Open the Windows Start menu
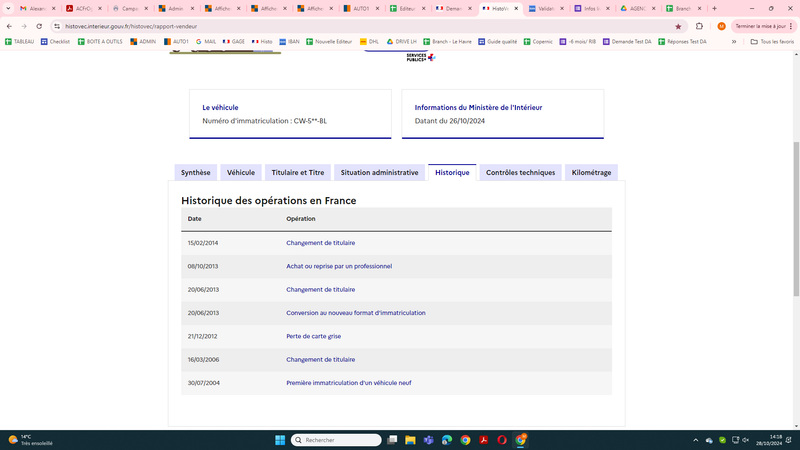Viewport: 800px width, 450px height. [280, 440]
